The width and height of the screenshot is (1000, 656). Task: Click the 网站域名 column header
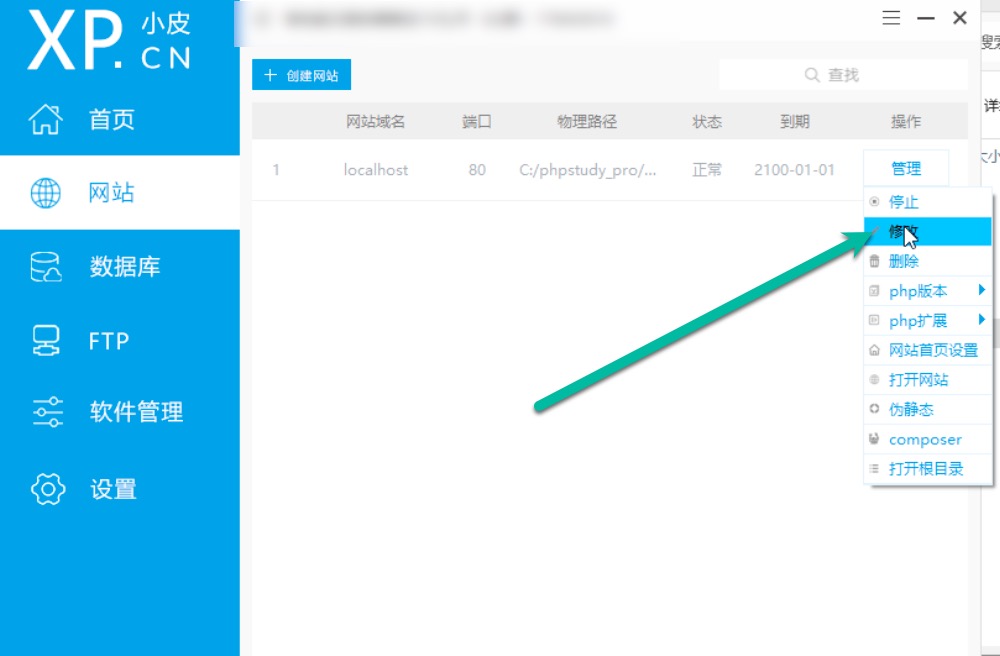coord(376,121)
